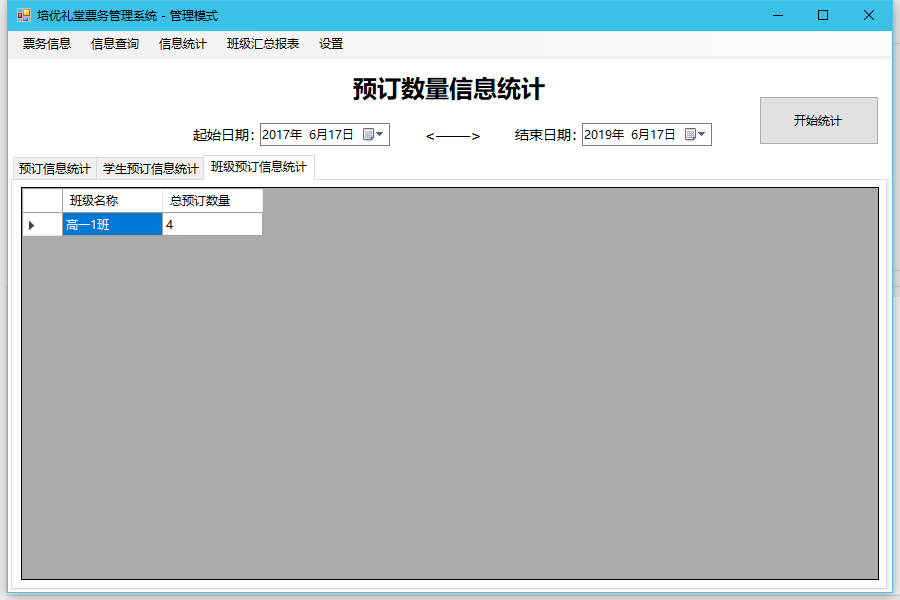Viewport: 900px width, 600px height.
Task: Maximize the application window
Action: pyautogui.click(x=823, y=15)
